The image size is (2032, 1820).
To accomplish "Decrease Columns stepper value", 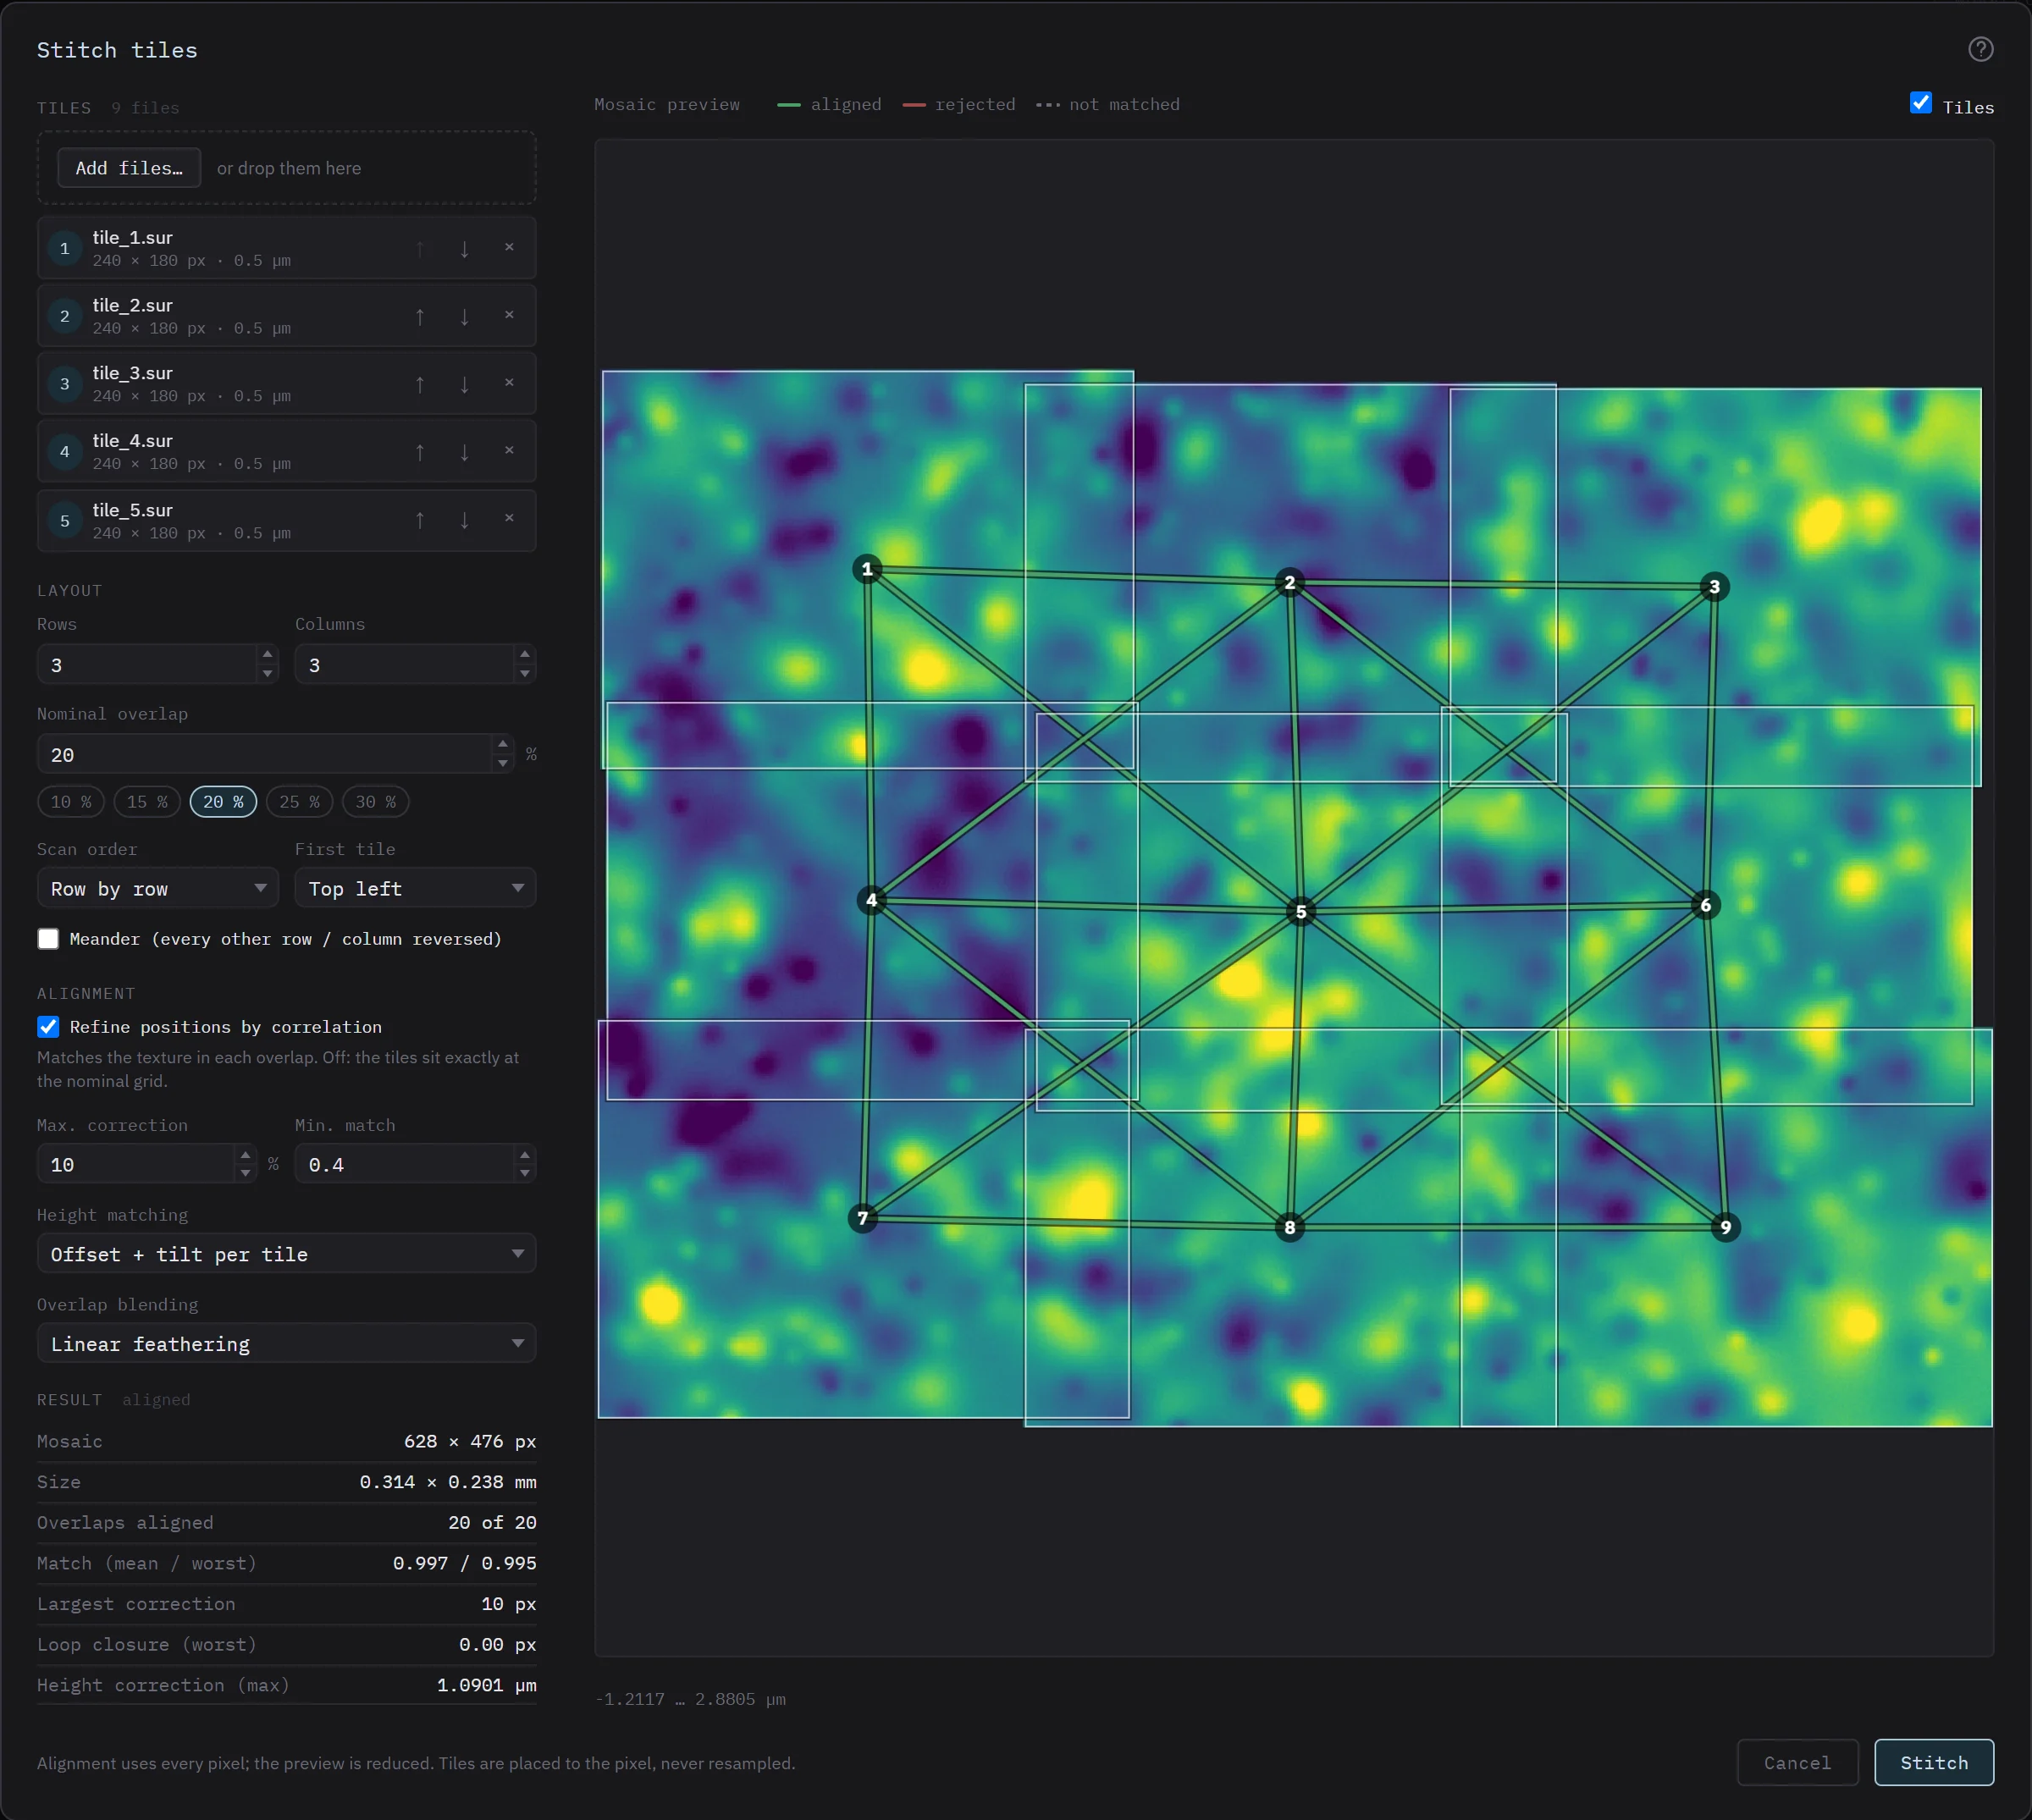I will pos(525,674).
